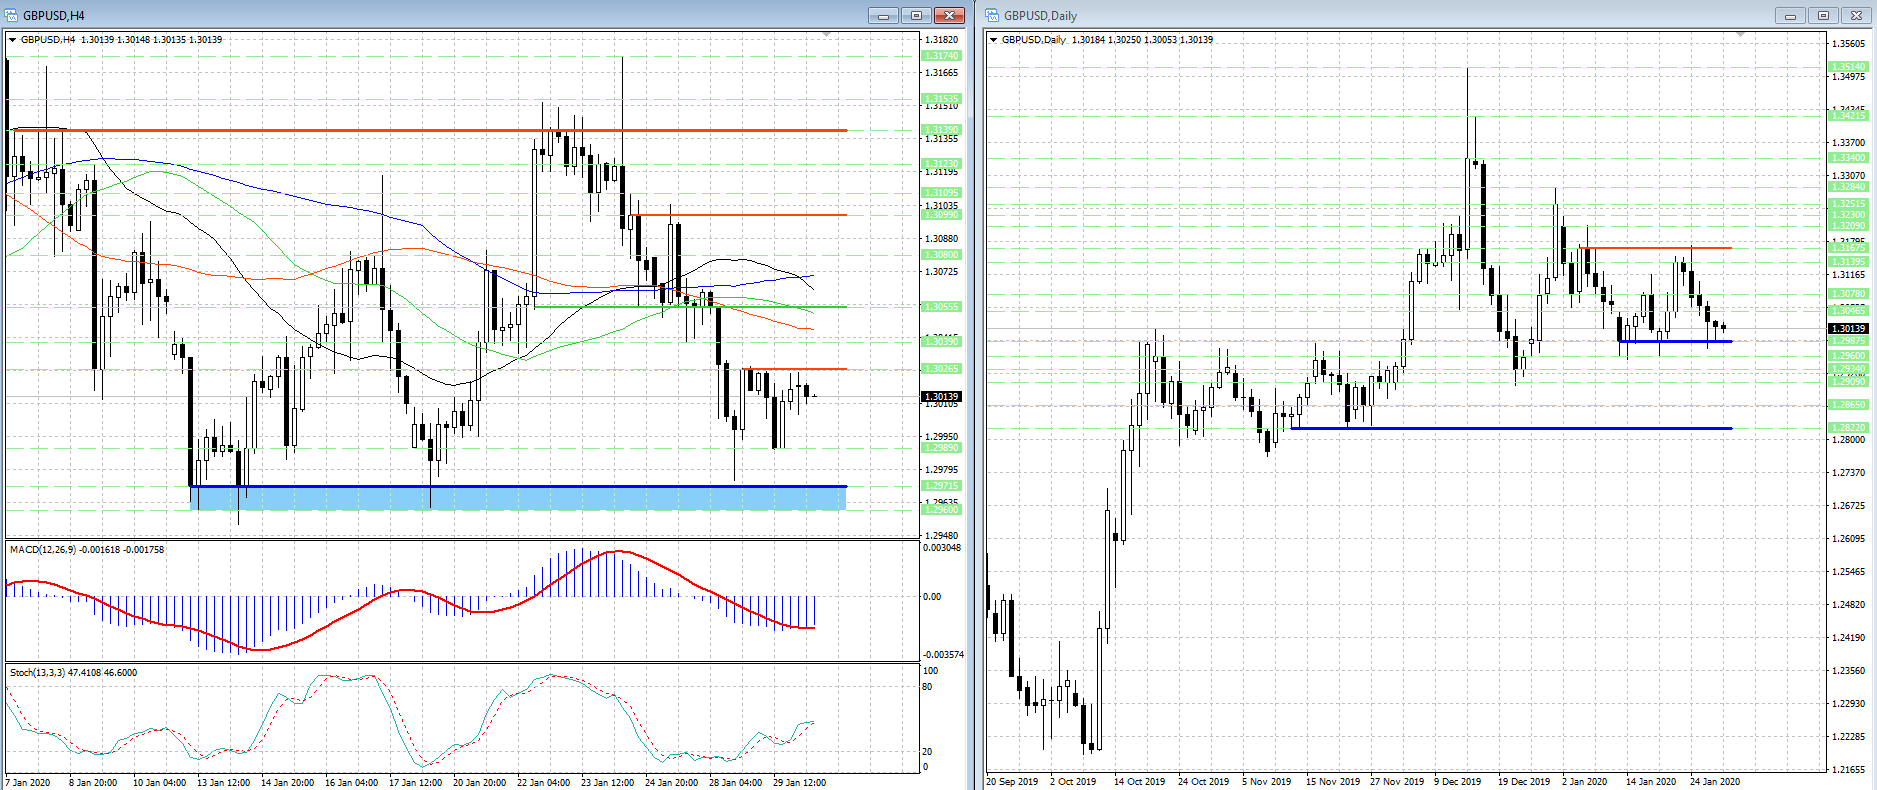Minimize the GBPUSD,H4 chart window
1877x790 pixels.
coord(883,15)
